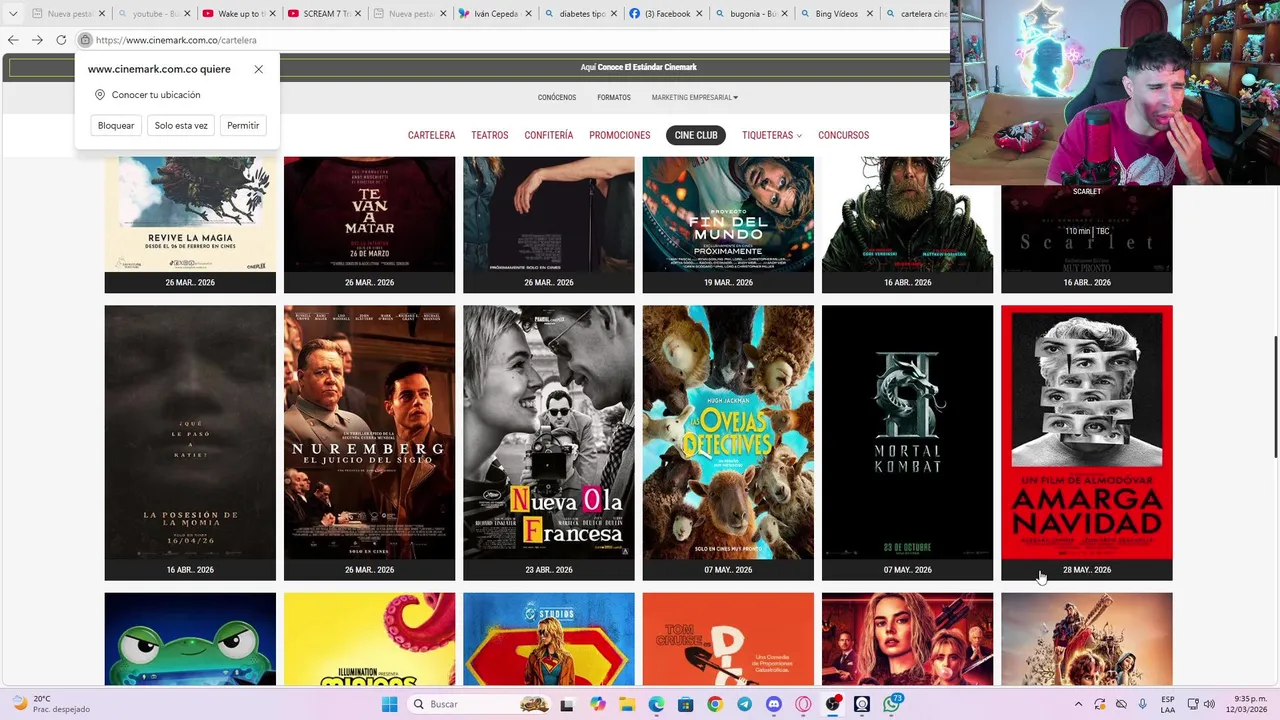Expand the MARKETING EMPRESARIAL dropdown

(695, 98)
